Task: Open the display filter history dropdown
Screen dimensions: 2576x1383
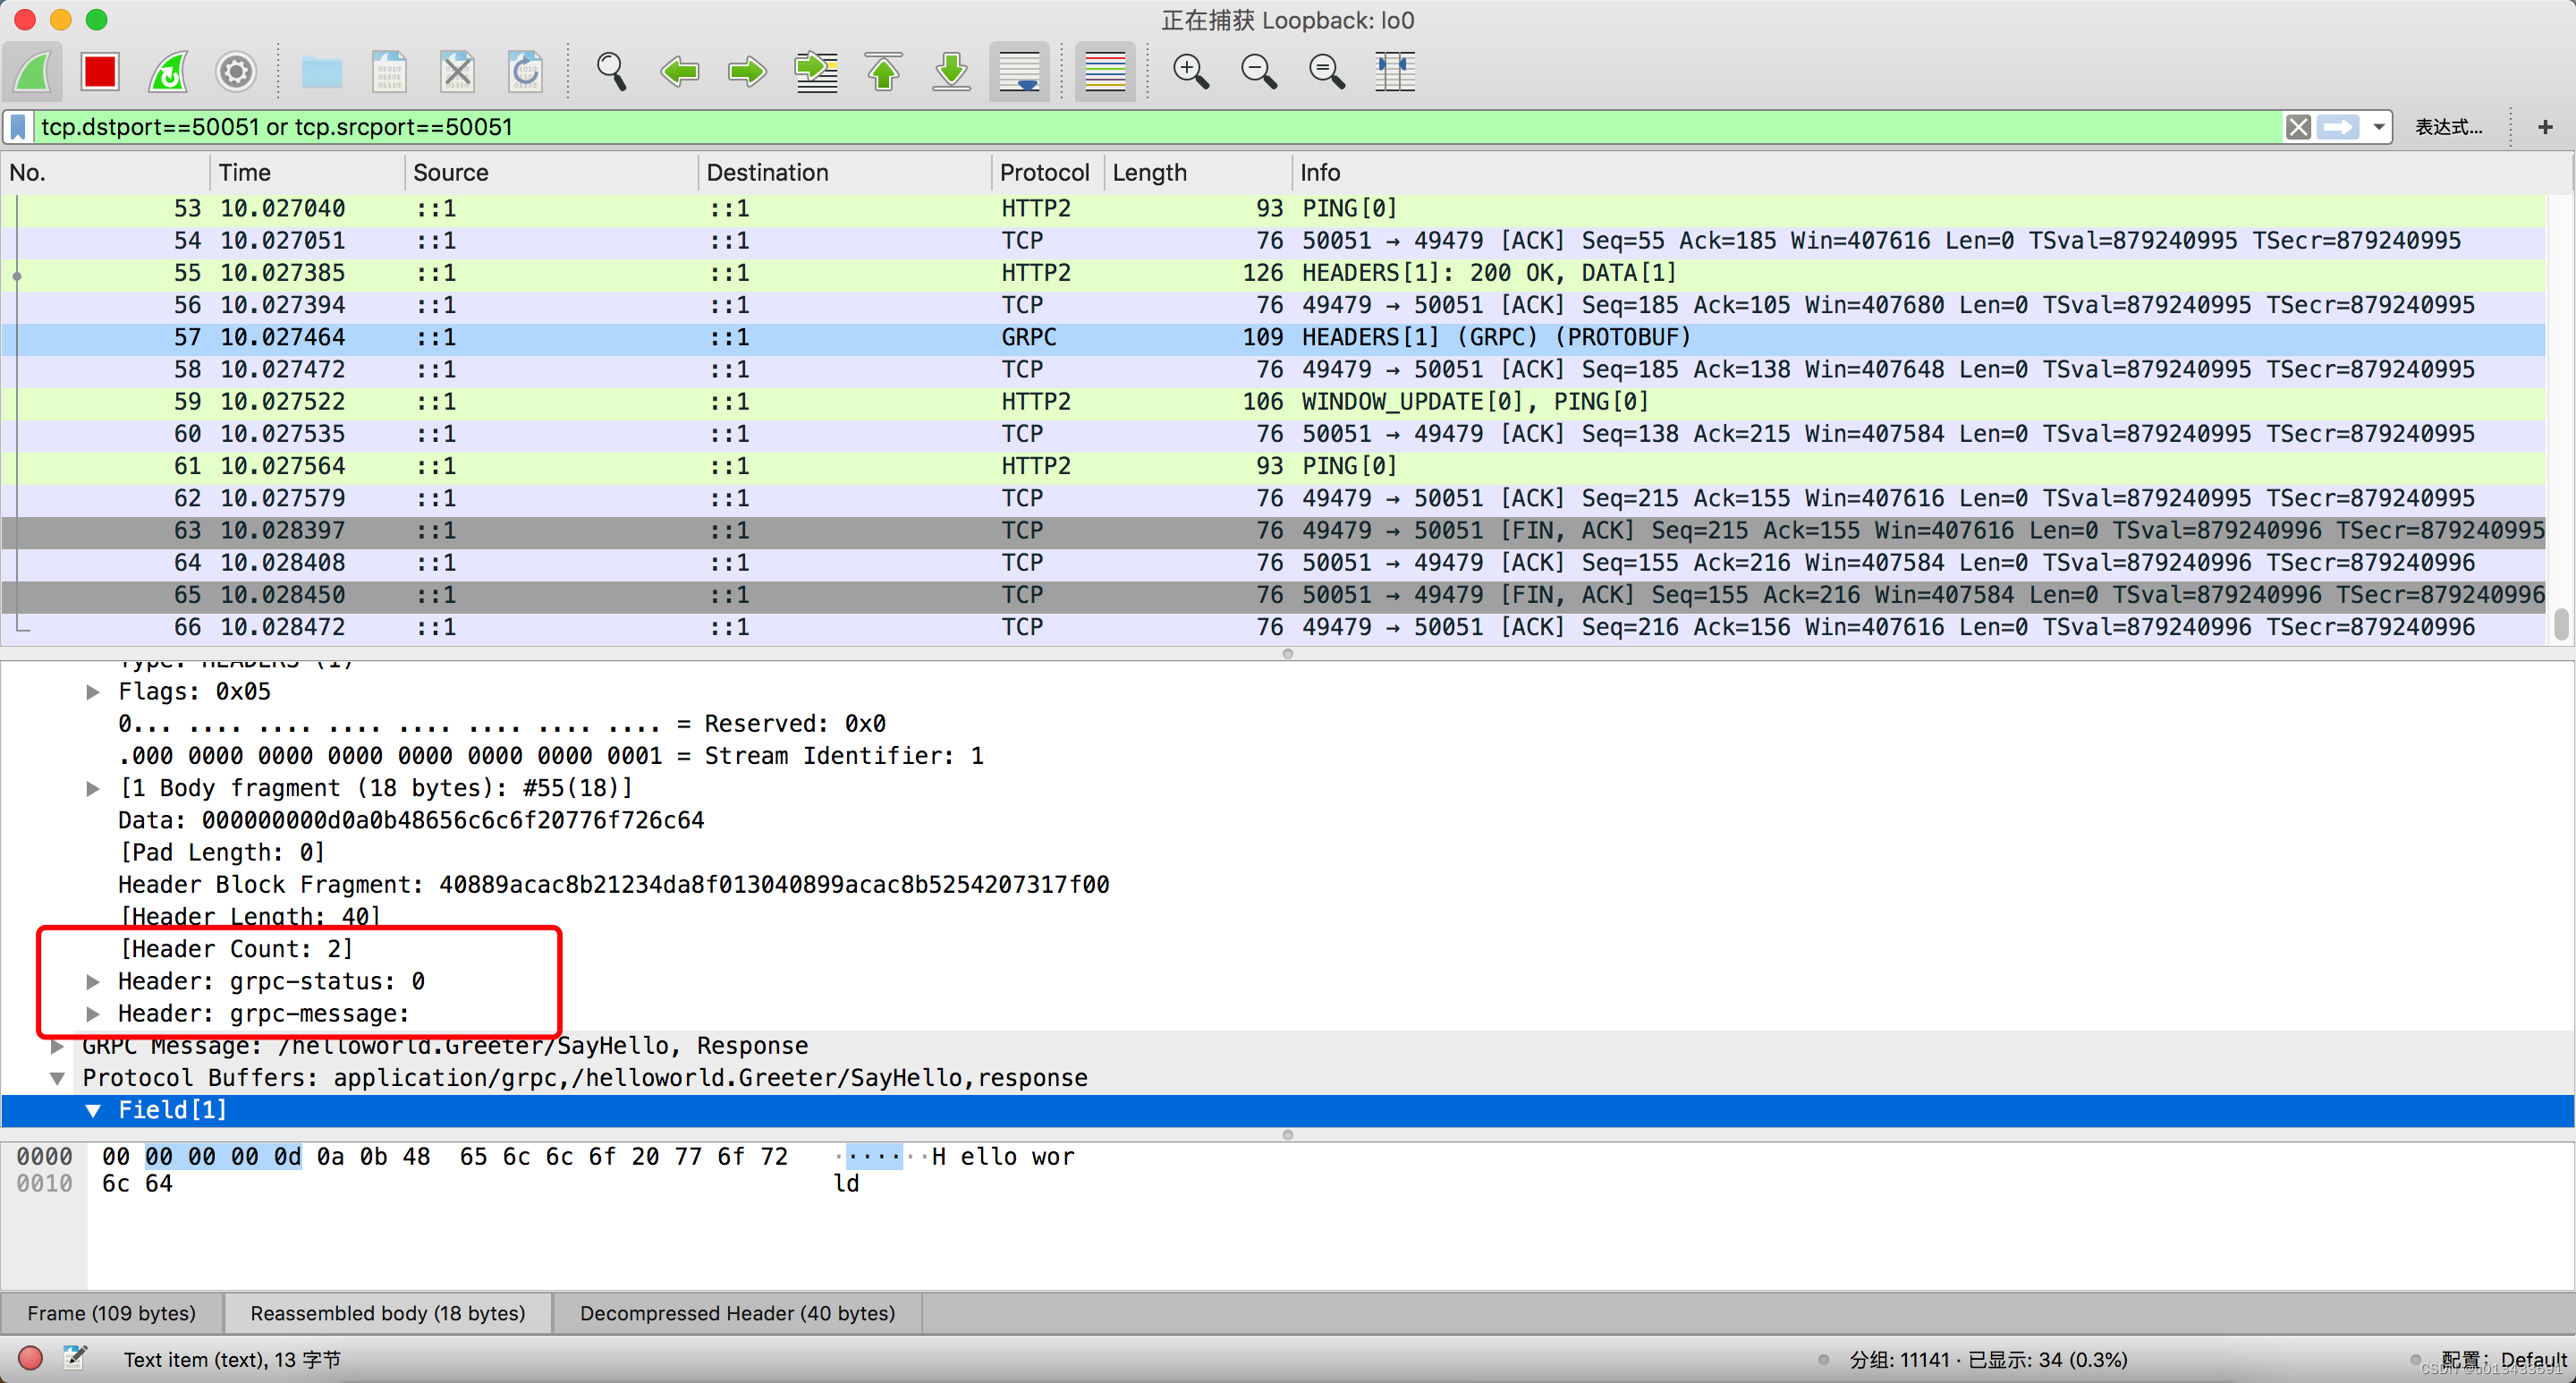Action: pyautogui.click(x=2378, y=127)
